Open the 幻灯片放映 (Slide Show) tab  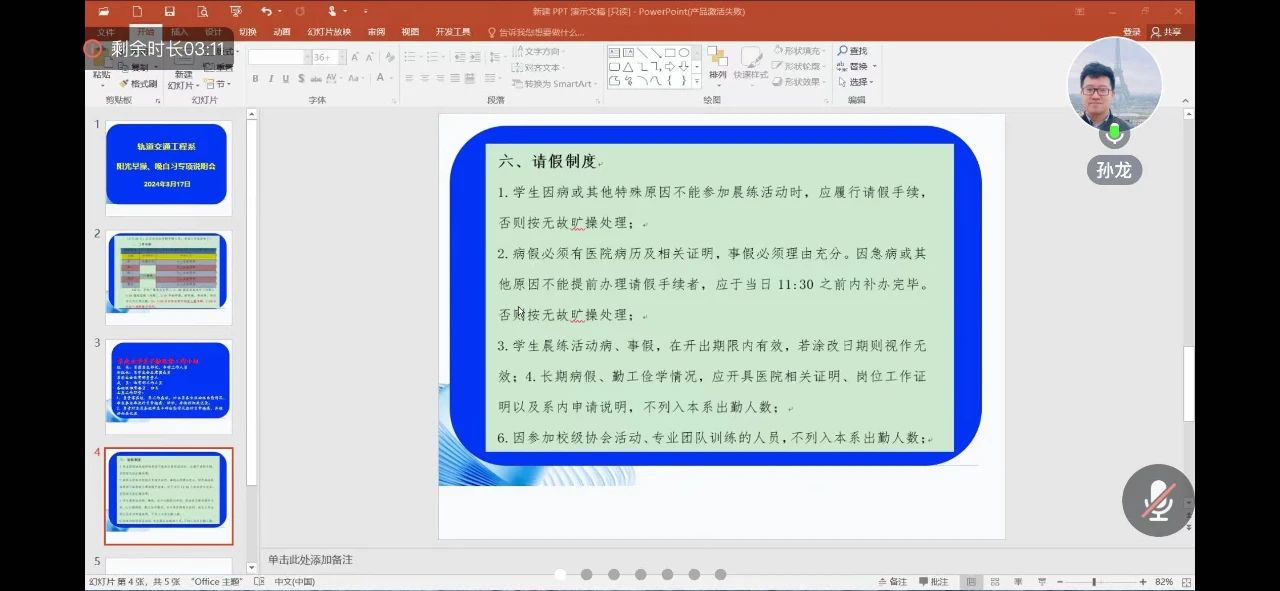coord(329,32)
